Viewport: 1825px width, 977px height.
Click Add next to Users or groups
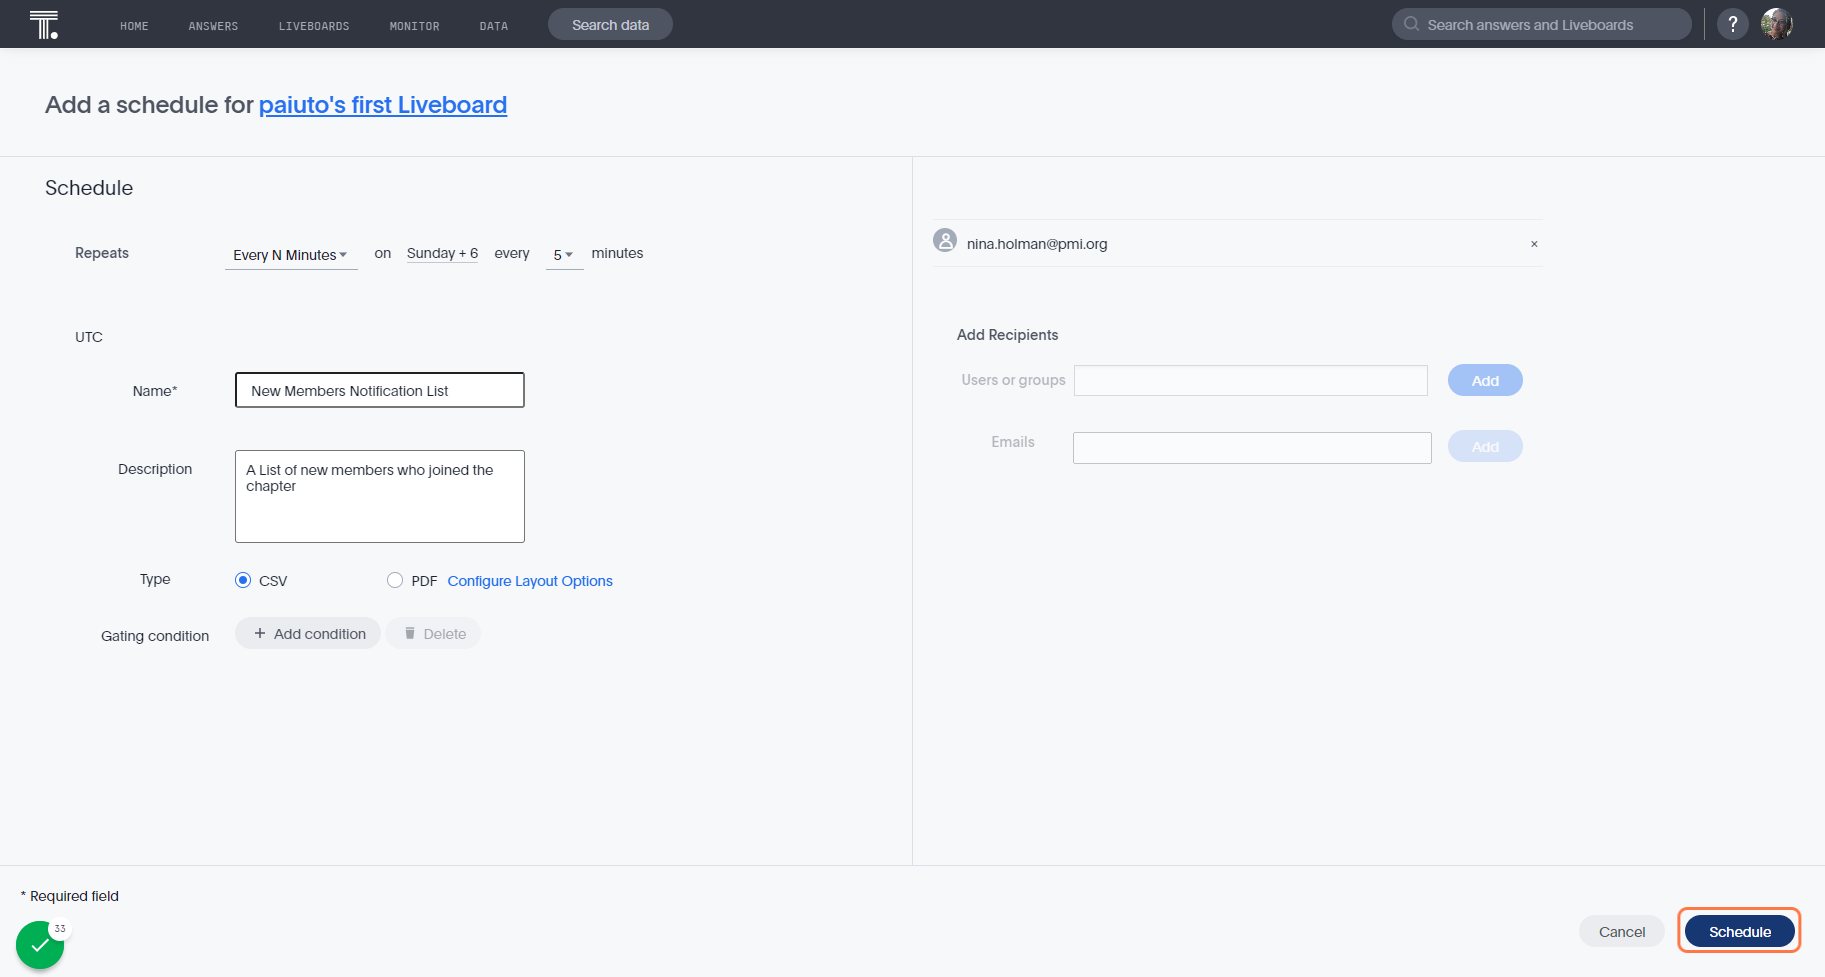1485,380
